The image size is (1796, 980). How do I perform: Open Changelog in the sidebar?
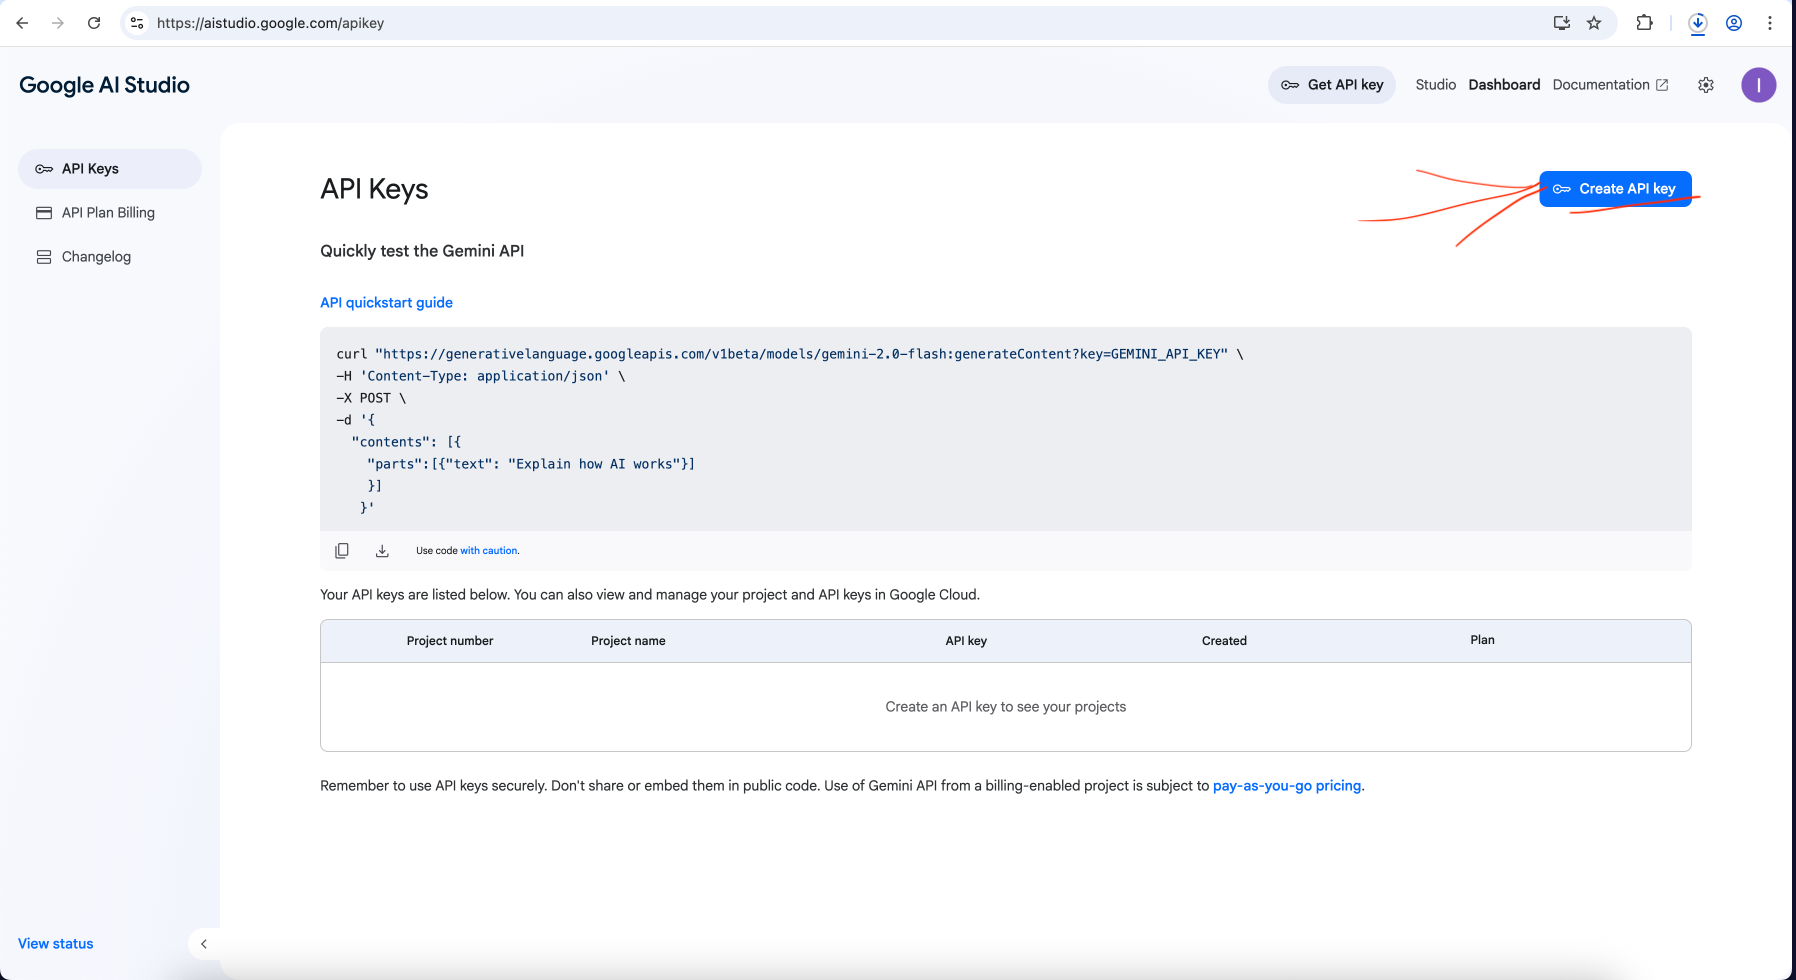click(110, 257)
